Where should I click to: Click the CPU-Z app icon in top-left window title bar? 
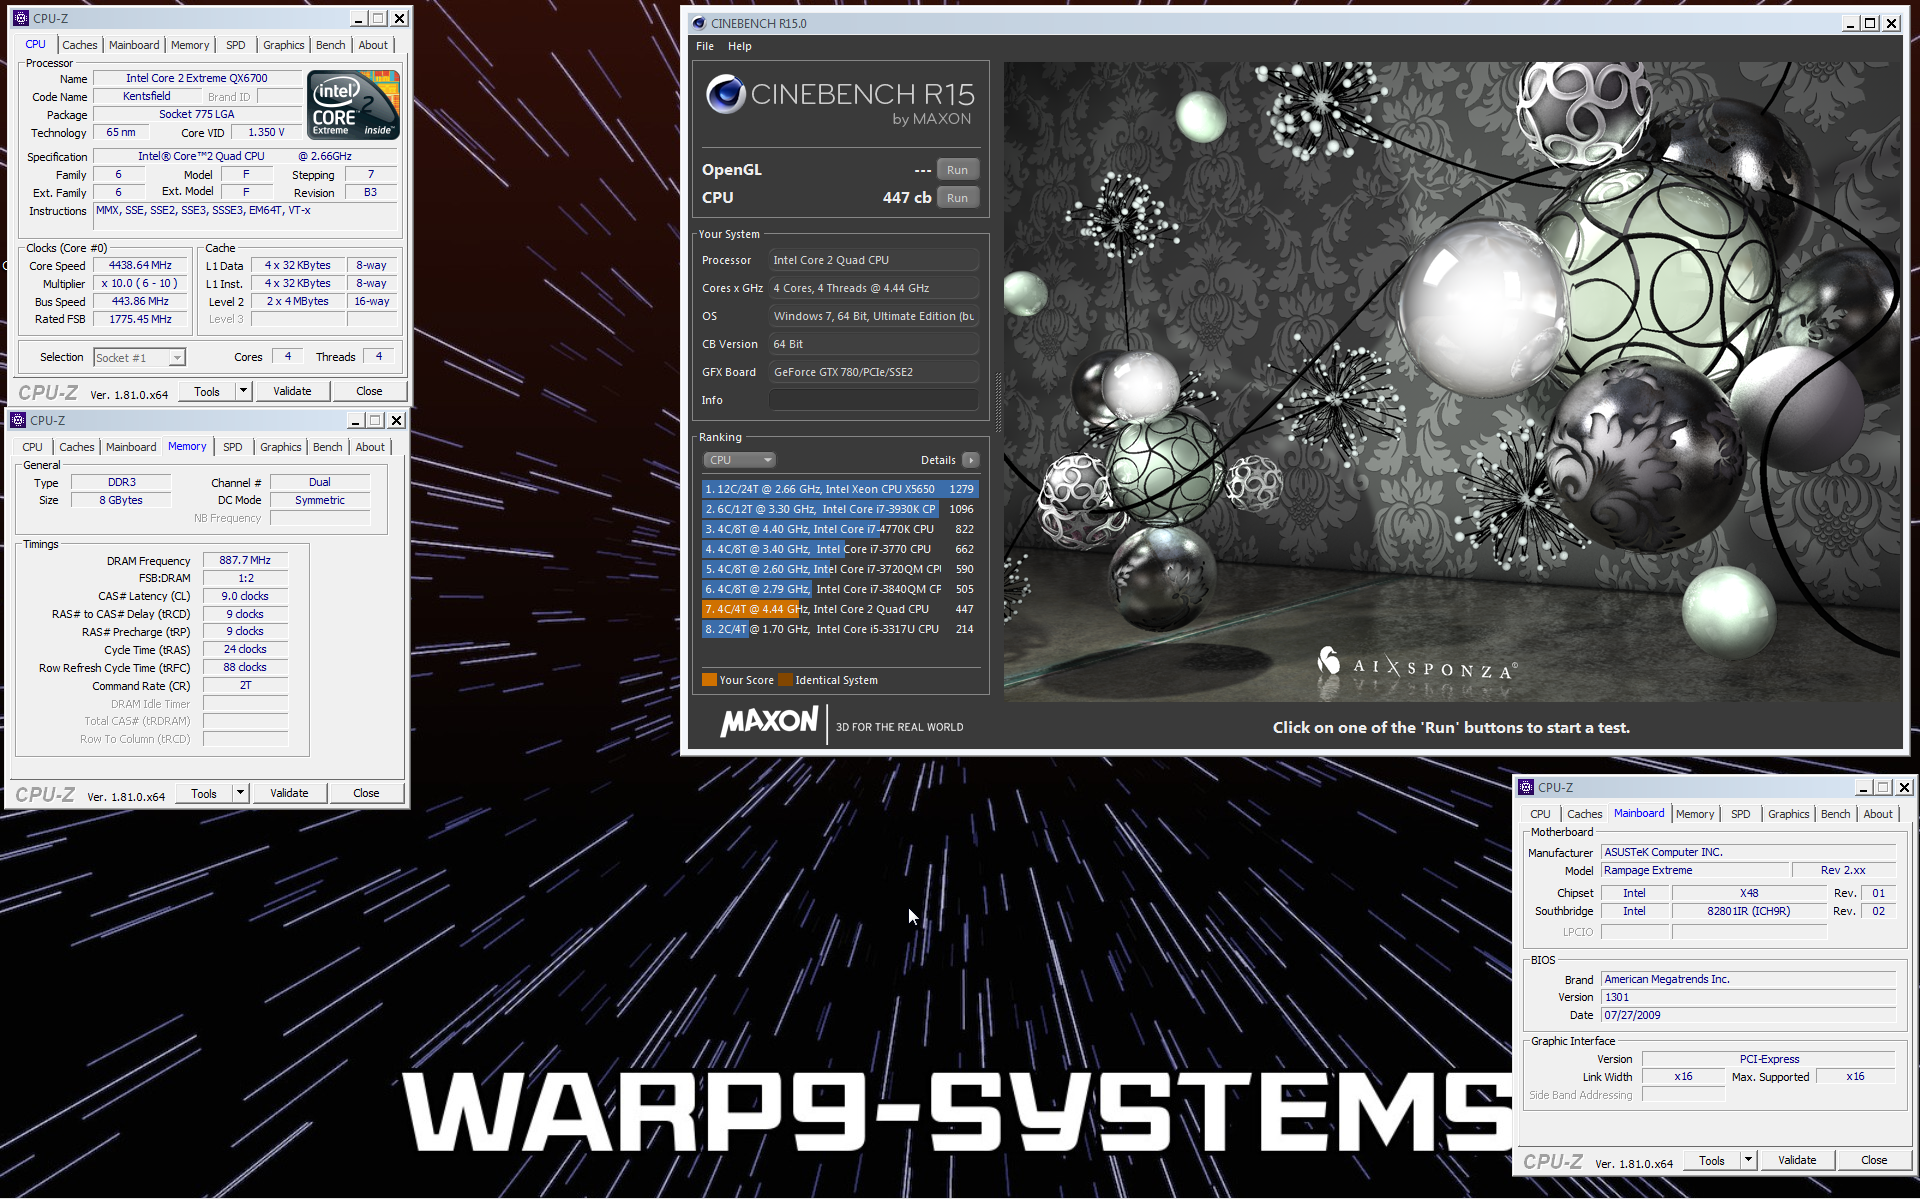coord(20,18)
